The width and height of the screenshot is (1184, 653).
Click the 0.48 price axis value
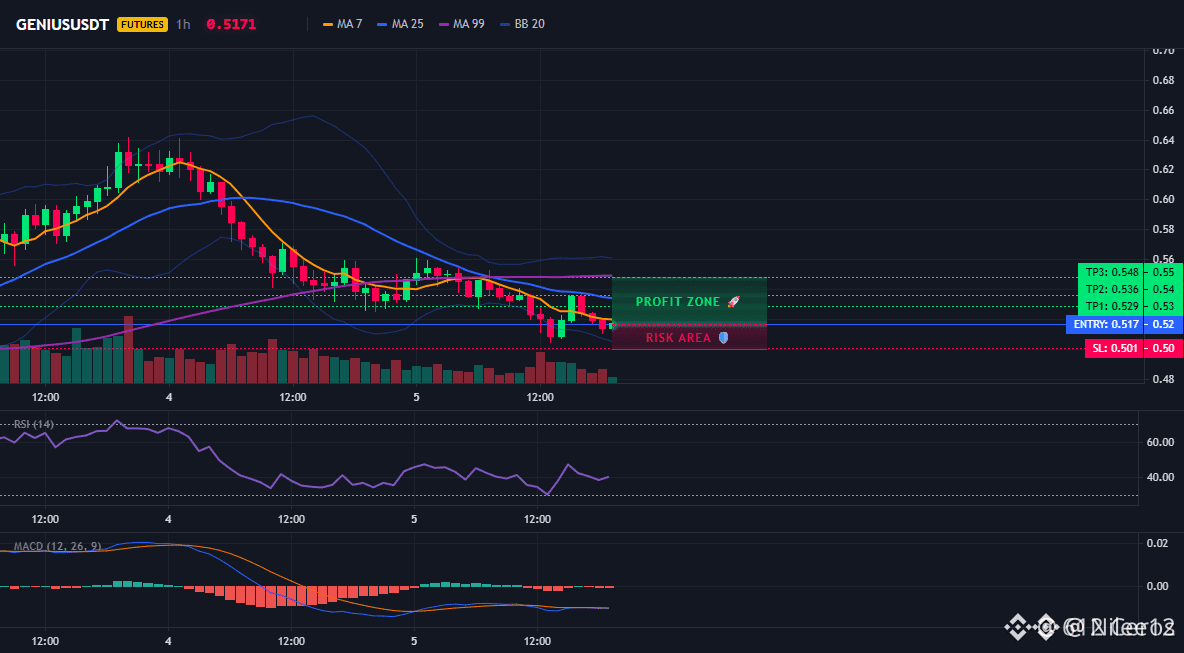coord(1163,379)
